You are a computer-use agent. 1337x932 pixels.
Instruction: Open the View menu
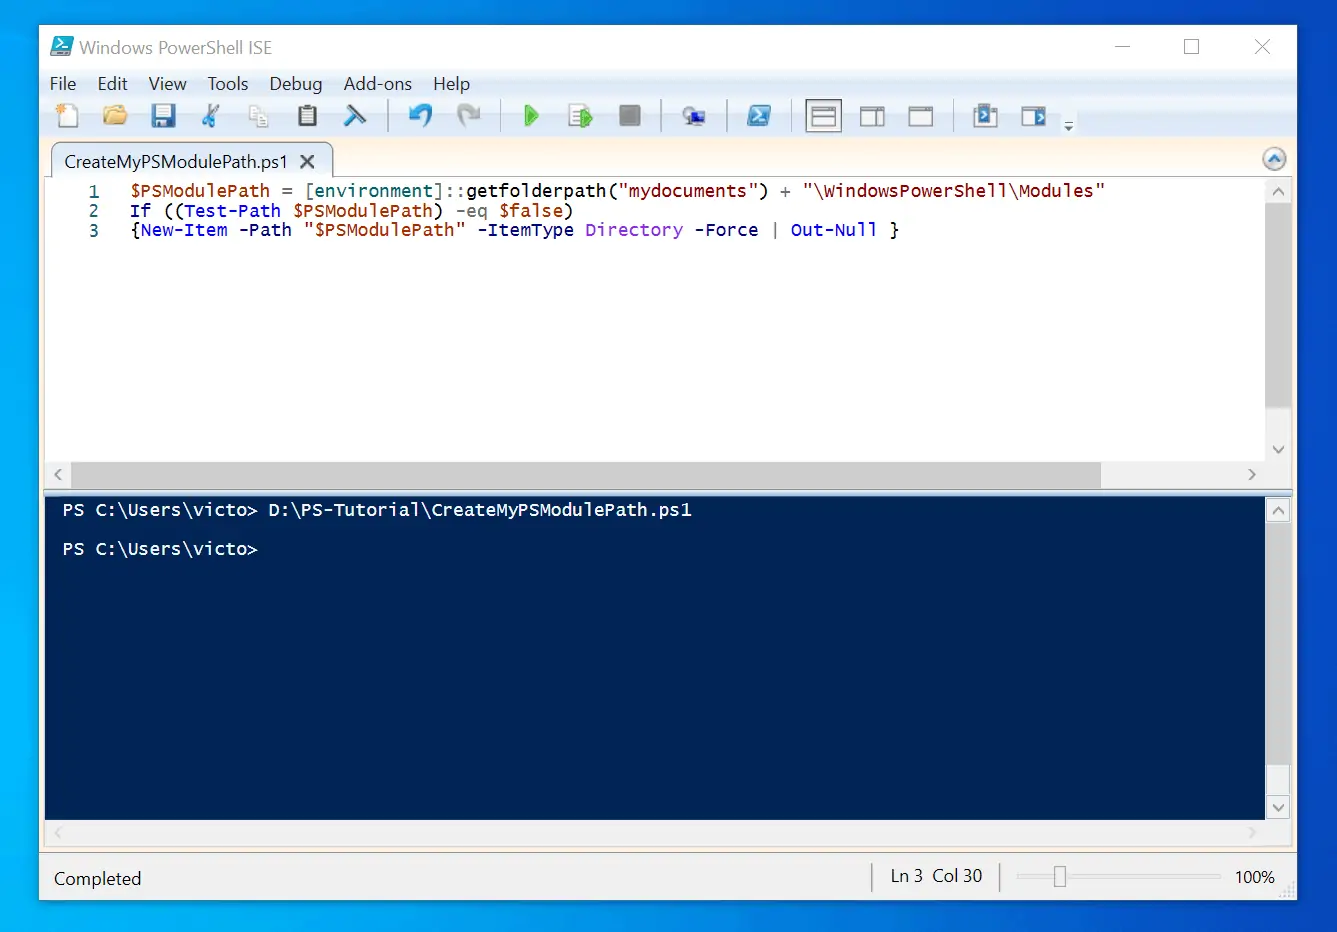(167, 84)
